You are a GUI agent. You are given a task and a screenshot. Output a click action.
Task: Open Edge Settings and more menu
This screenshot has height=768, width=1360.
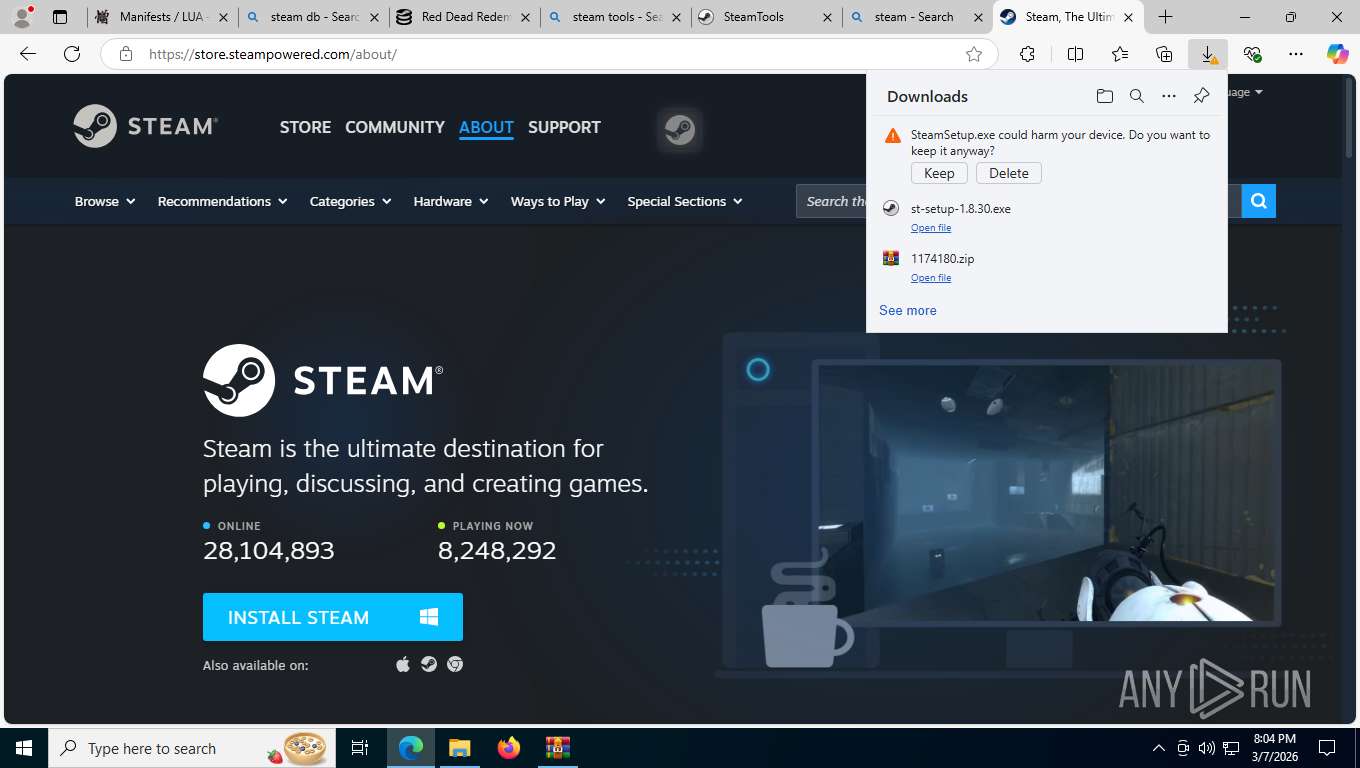(x=1296, y=54)
